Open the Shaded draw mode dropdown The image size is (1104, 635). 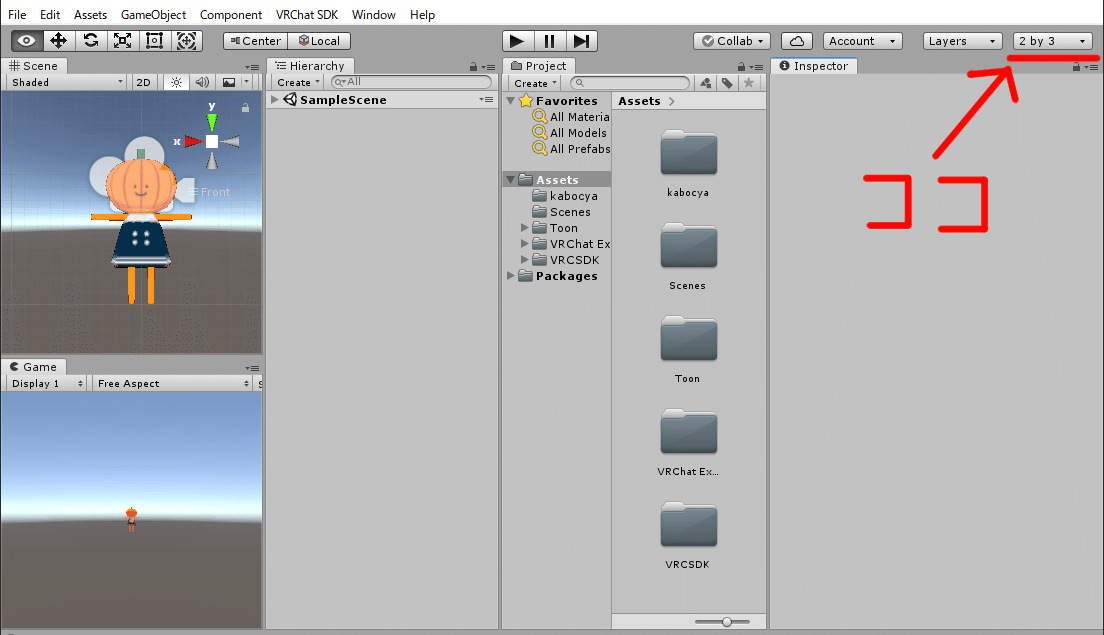tap(67, 82)
